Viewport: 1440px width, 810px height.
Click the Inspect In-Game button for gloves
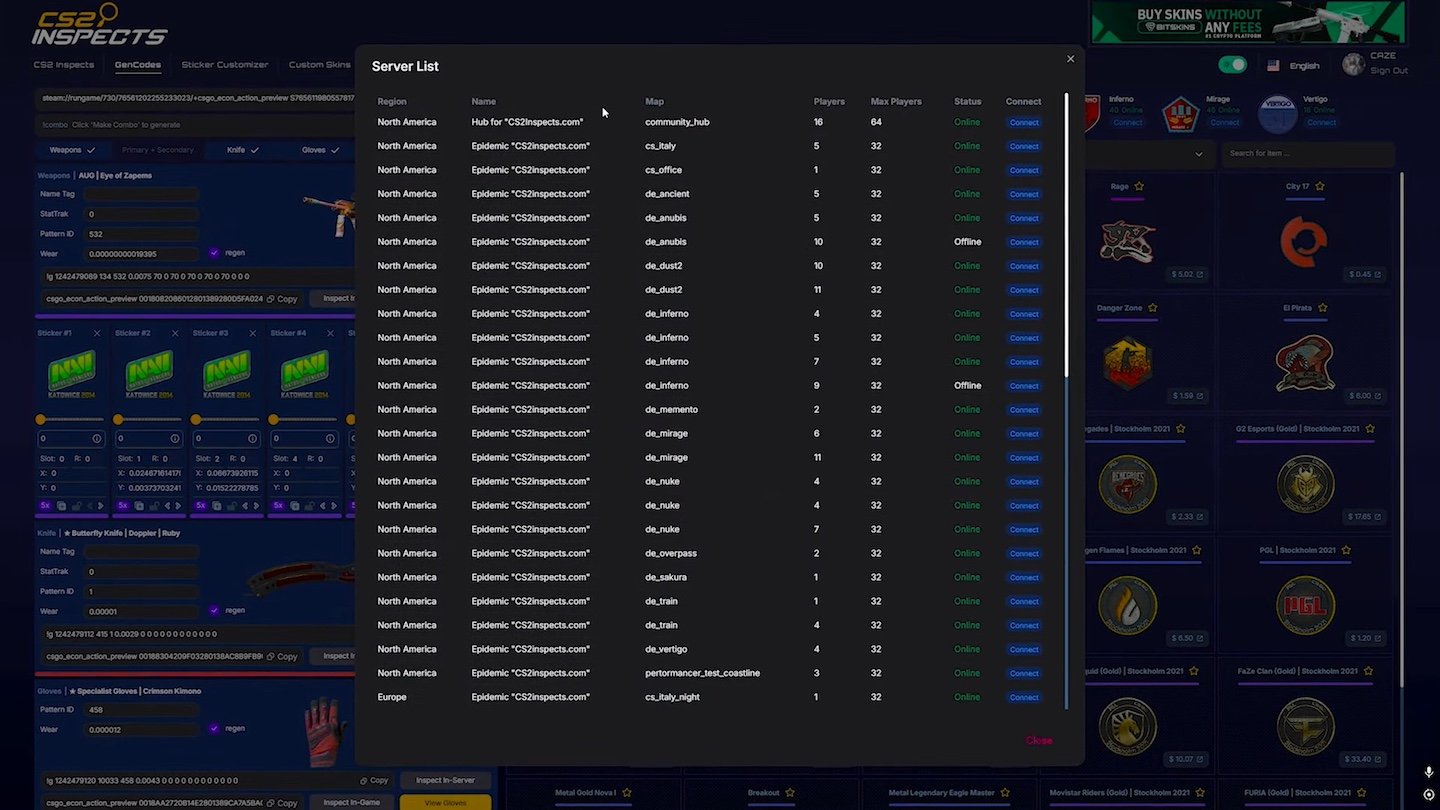(x=352, y=802)
